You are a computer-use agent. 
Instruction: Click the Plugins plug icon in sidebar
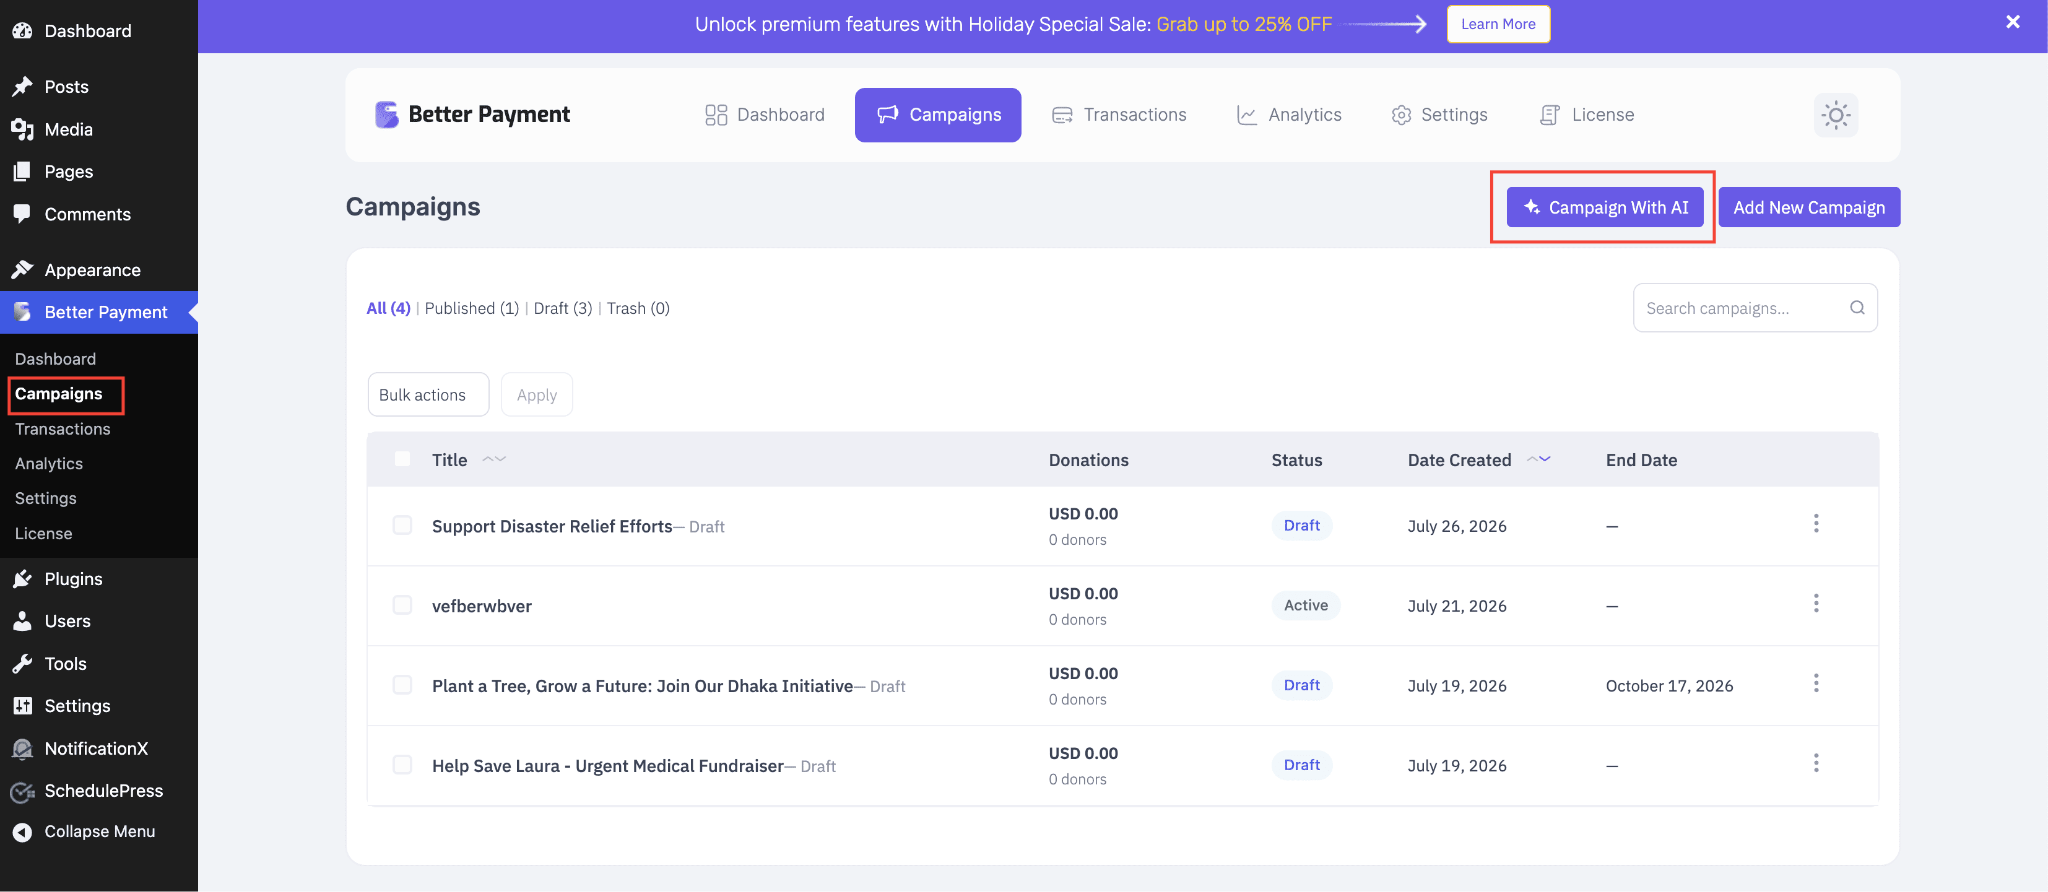point(22,579)
